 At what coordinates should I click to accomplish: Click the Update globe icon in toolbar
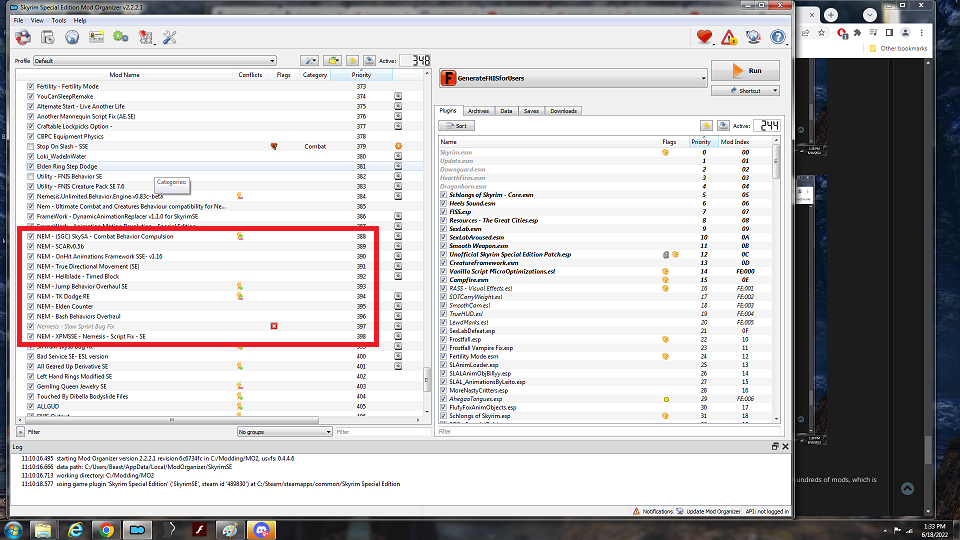[x=753, y=37]
